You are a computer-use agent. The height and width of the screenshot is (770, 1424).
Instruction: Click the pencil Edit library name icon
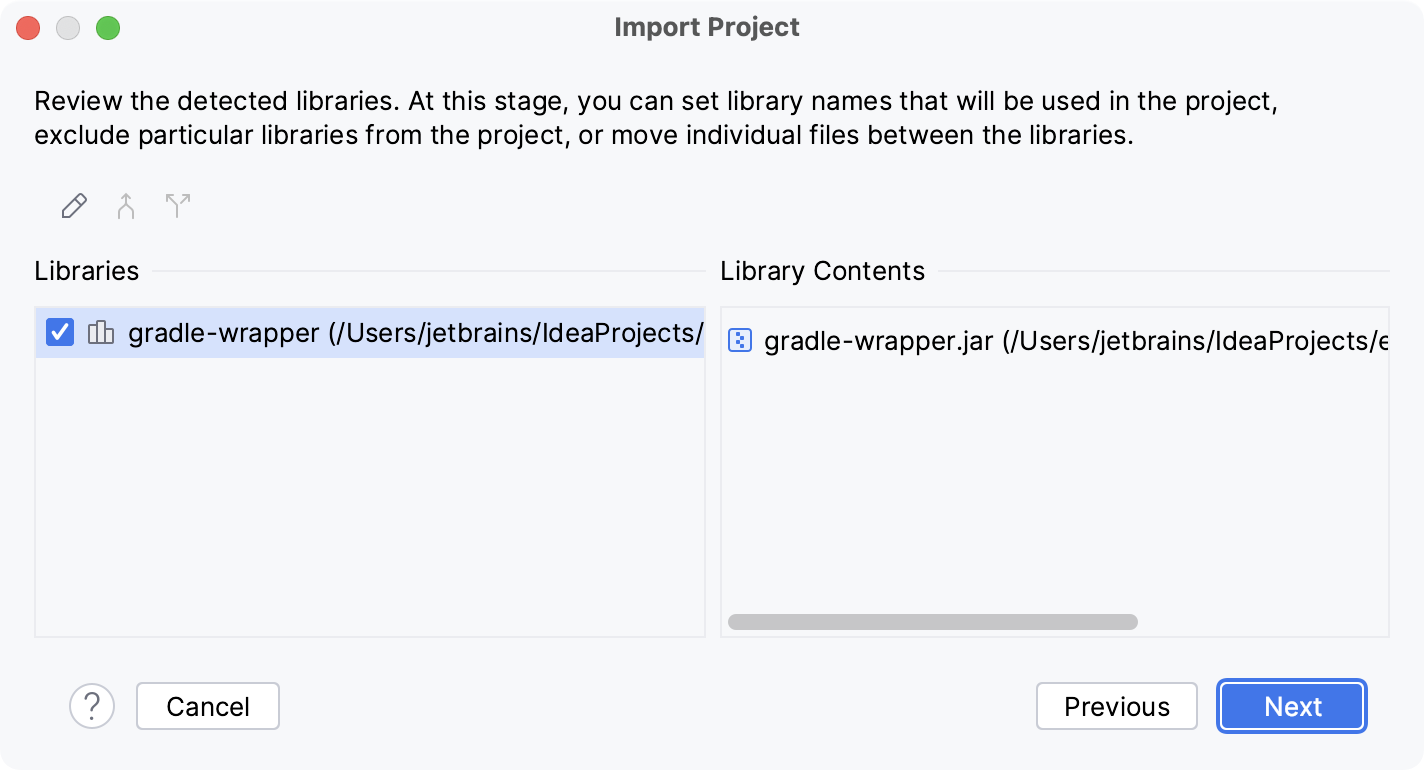coord(73,206)
